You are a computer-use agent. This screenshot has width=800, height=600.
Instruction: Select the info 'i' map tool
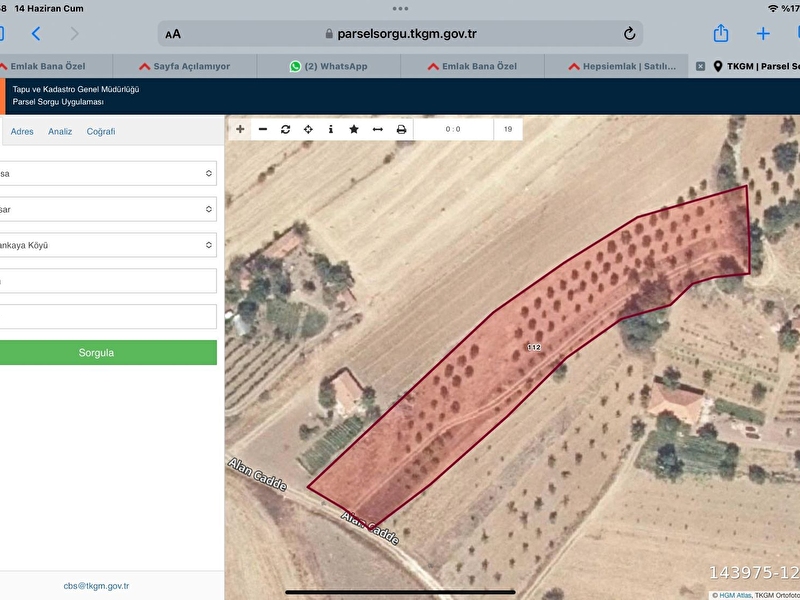331,129
